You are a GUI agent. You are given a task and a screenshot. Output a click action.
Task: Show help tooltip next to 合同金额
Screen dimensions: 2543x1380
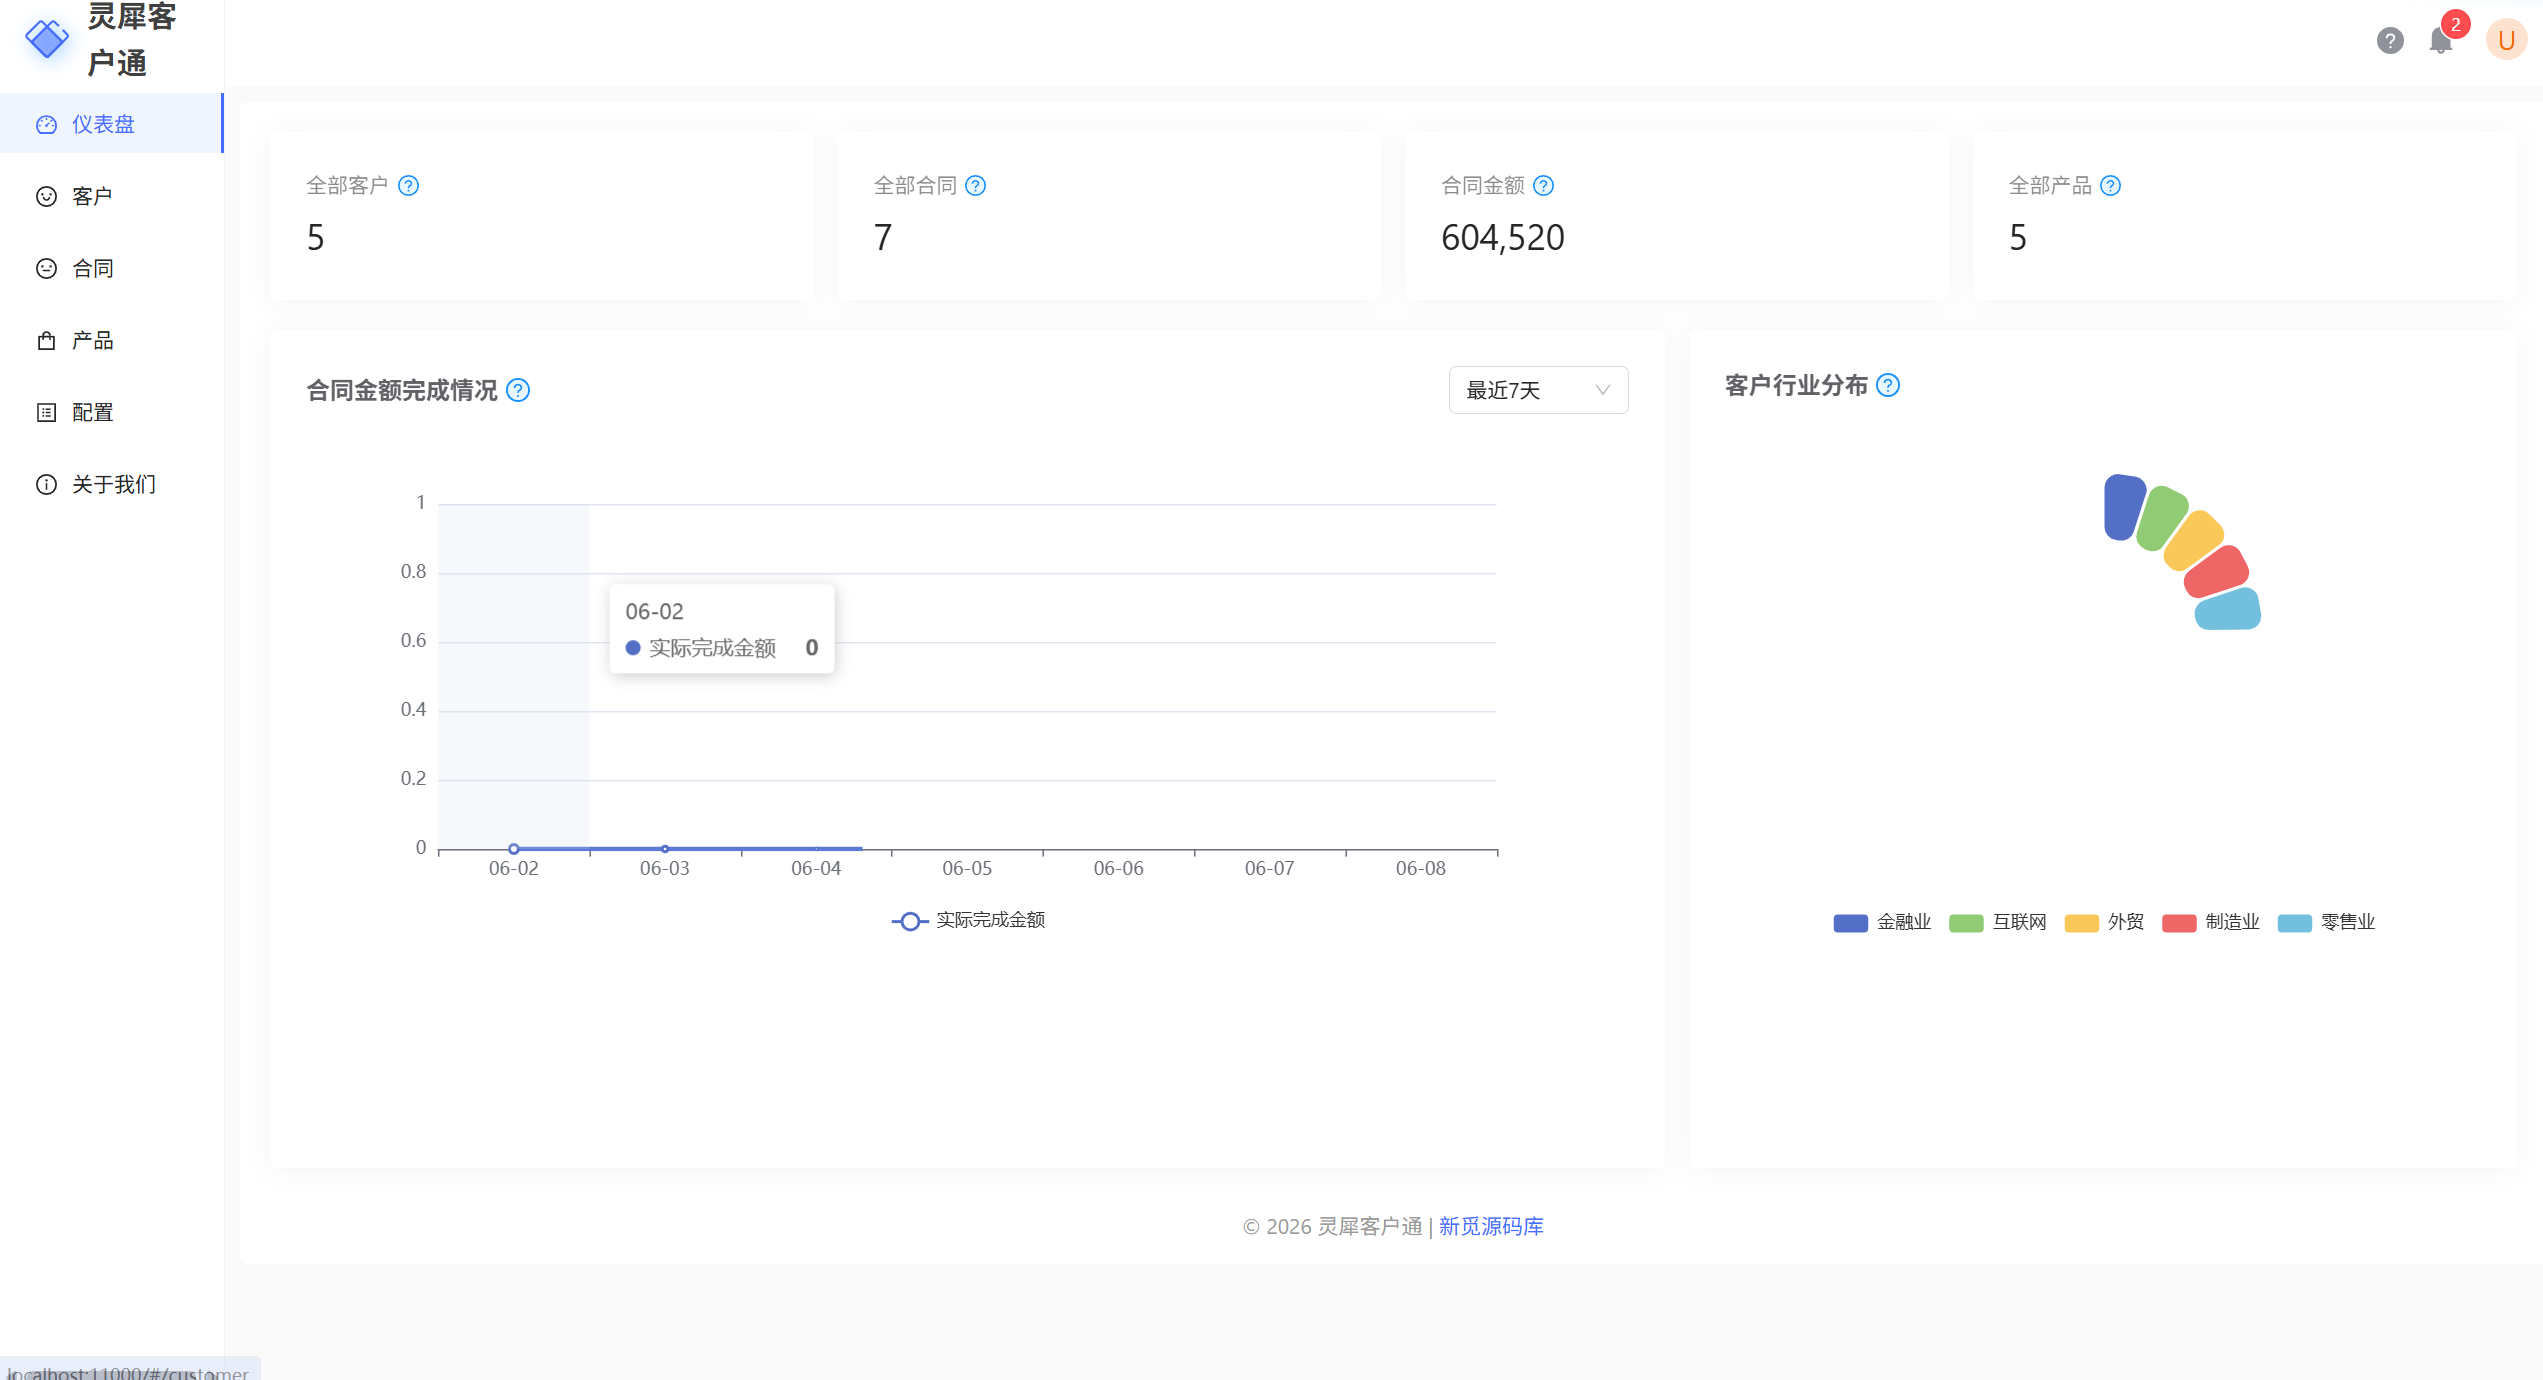coord(1543,185)
